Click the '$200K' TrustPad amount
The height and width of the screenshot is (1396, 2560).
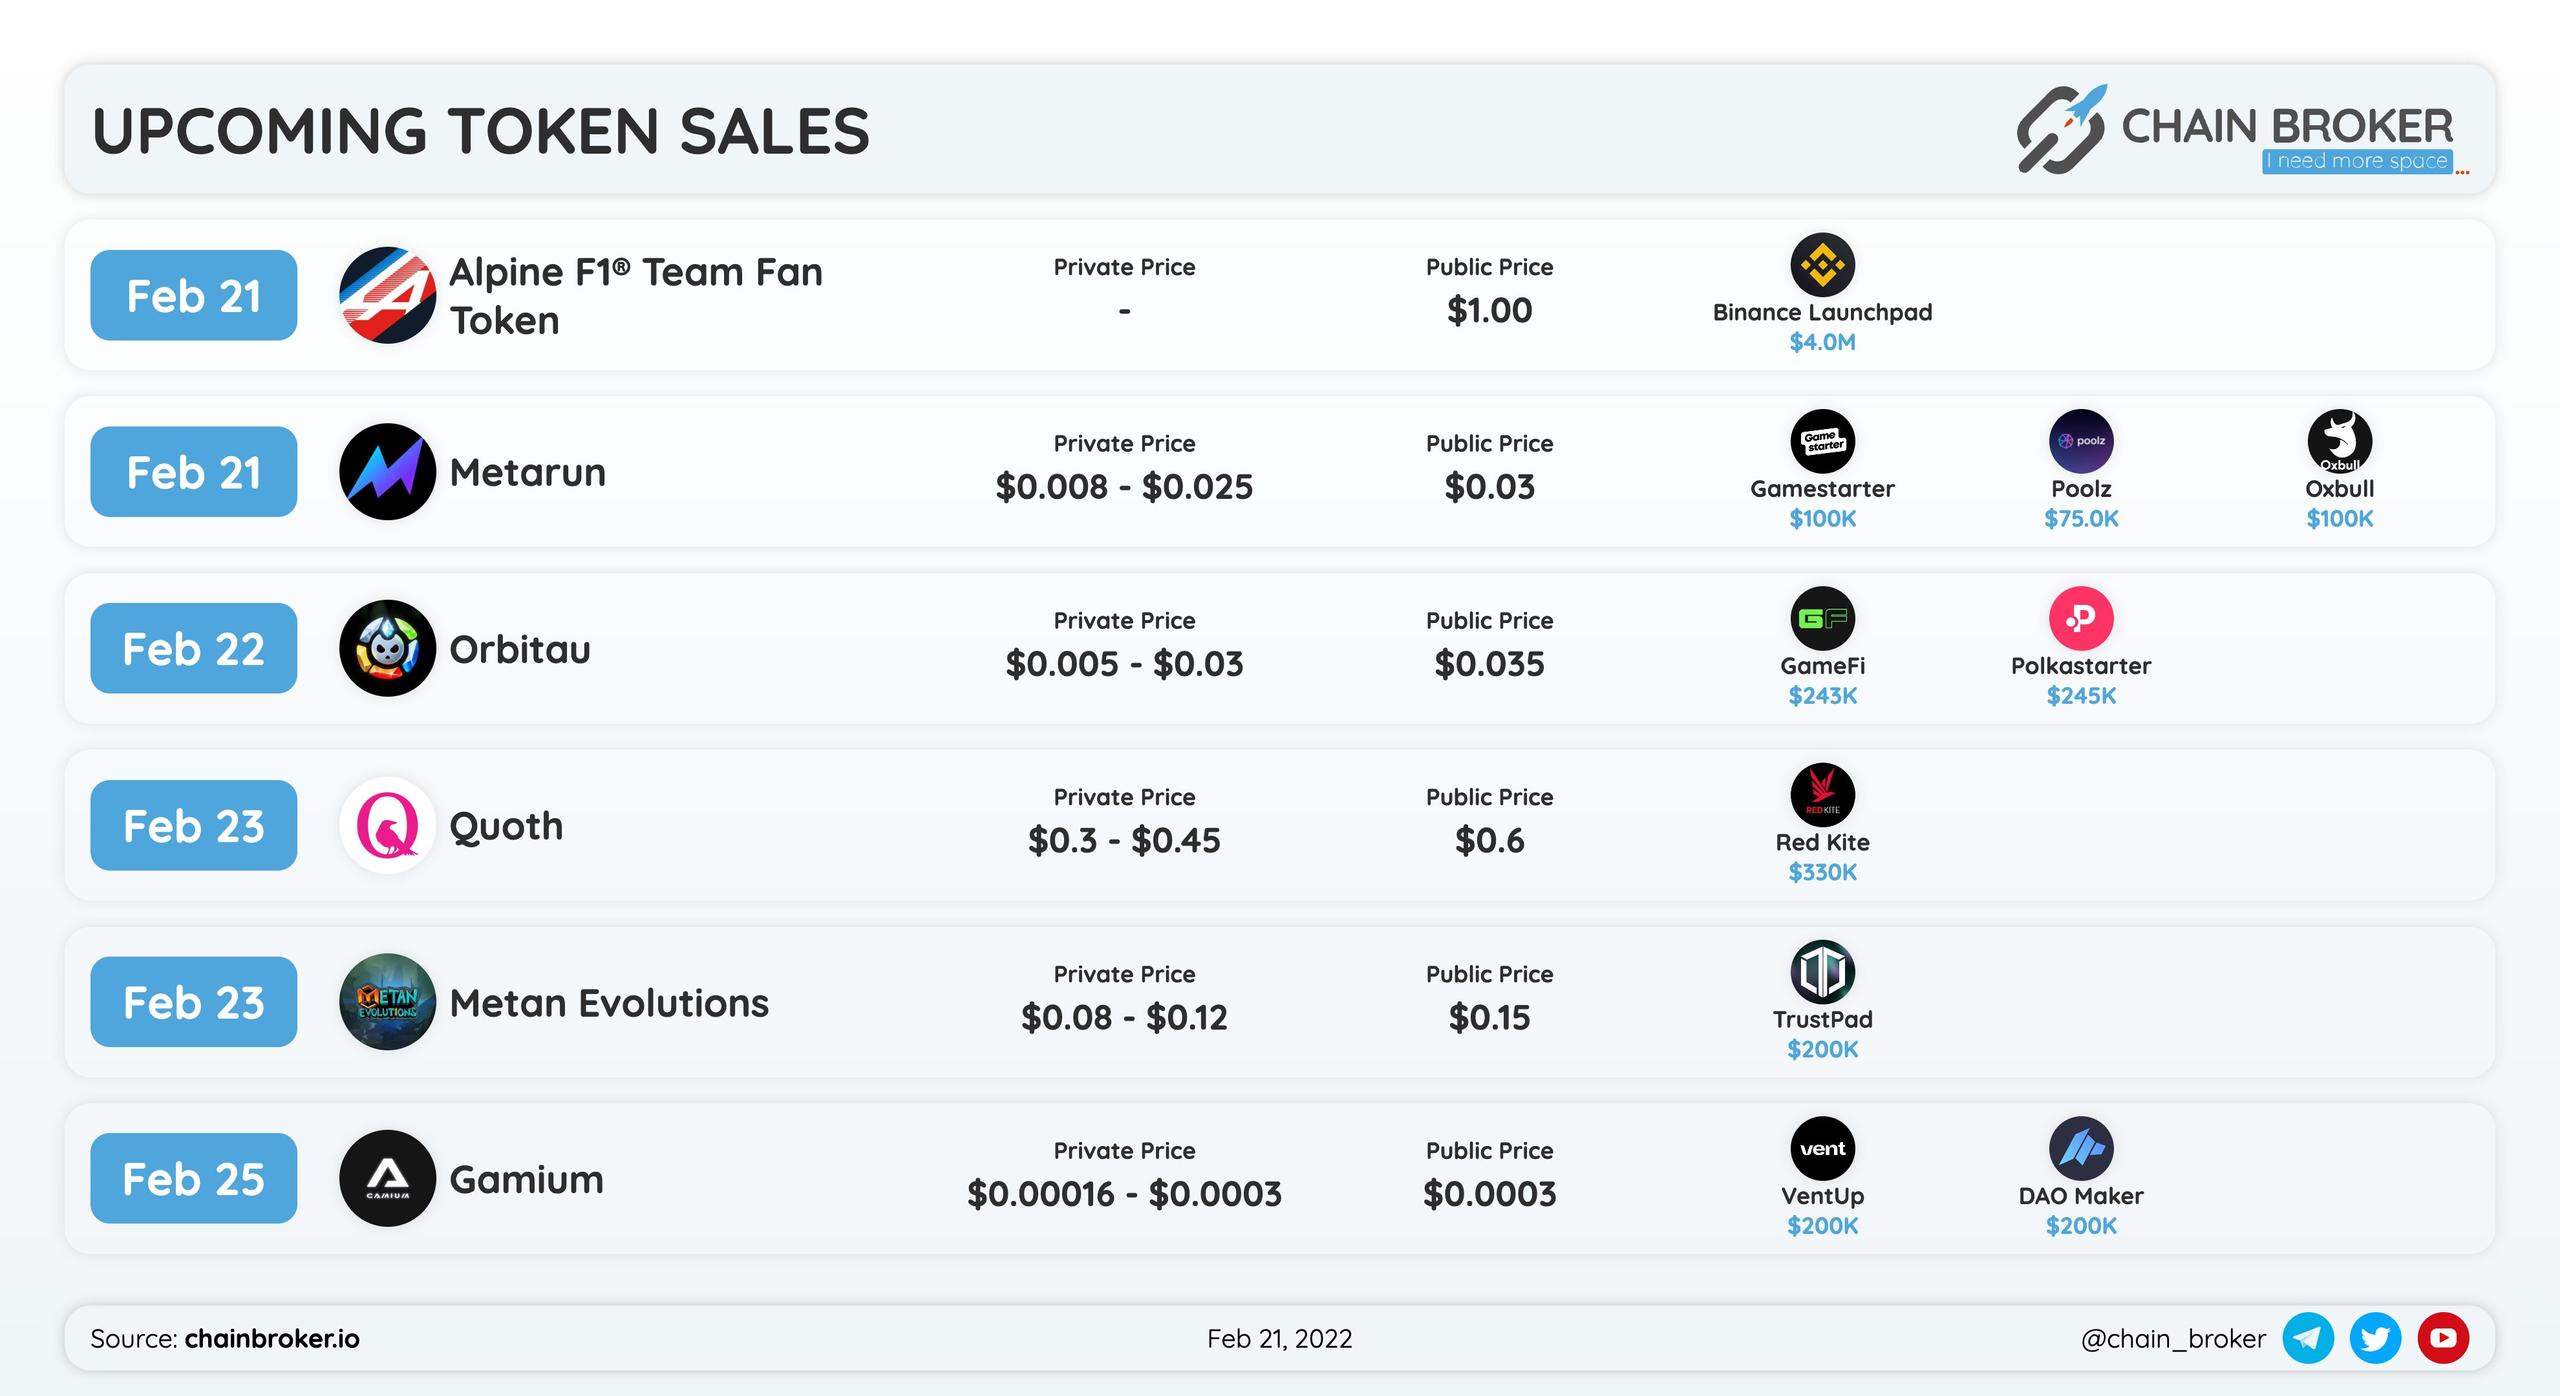pos(1822,1049)
